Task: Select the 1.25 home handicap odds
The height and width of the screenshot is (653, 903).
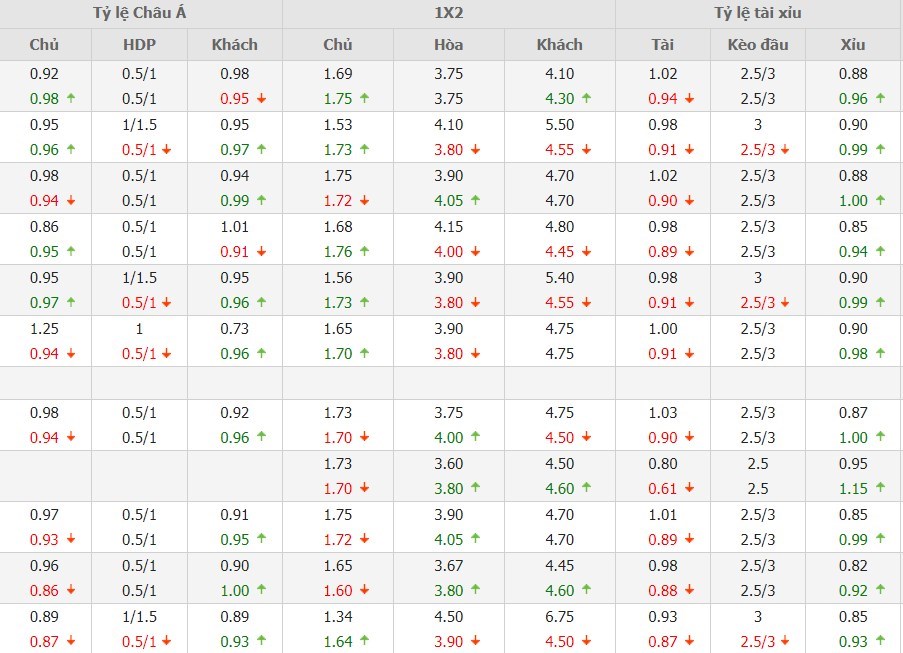Action: point(45,329)
